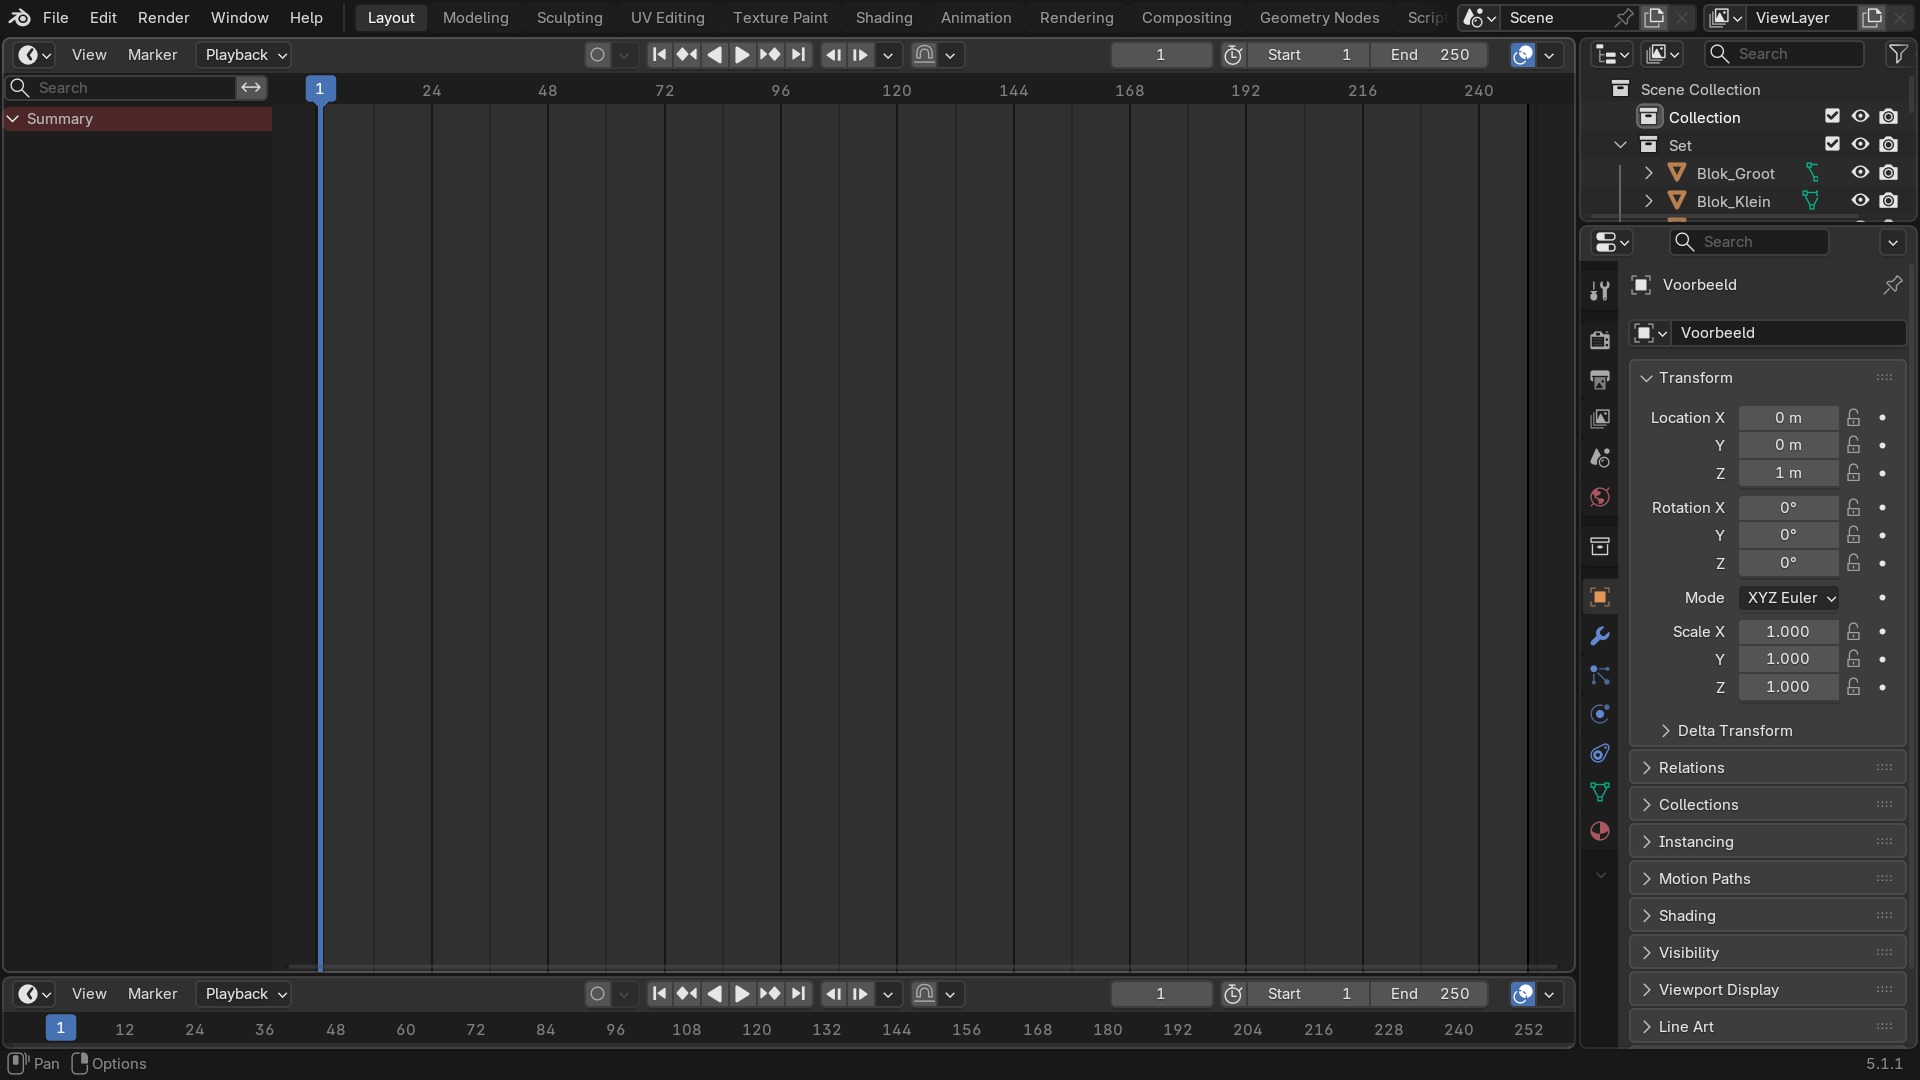
Task: Lock Location X value
Action: point(1854,418)
